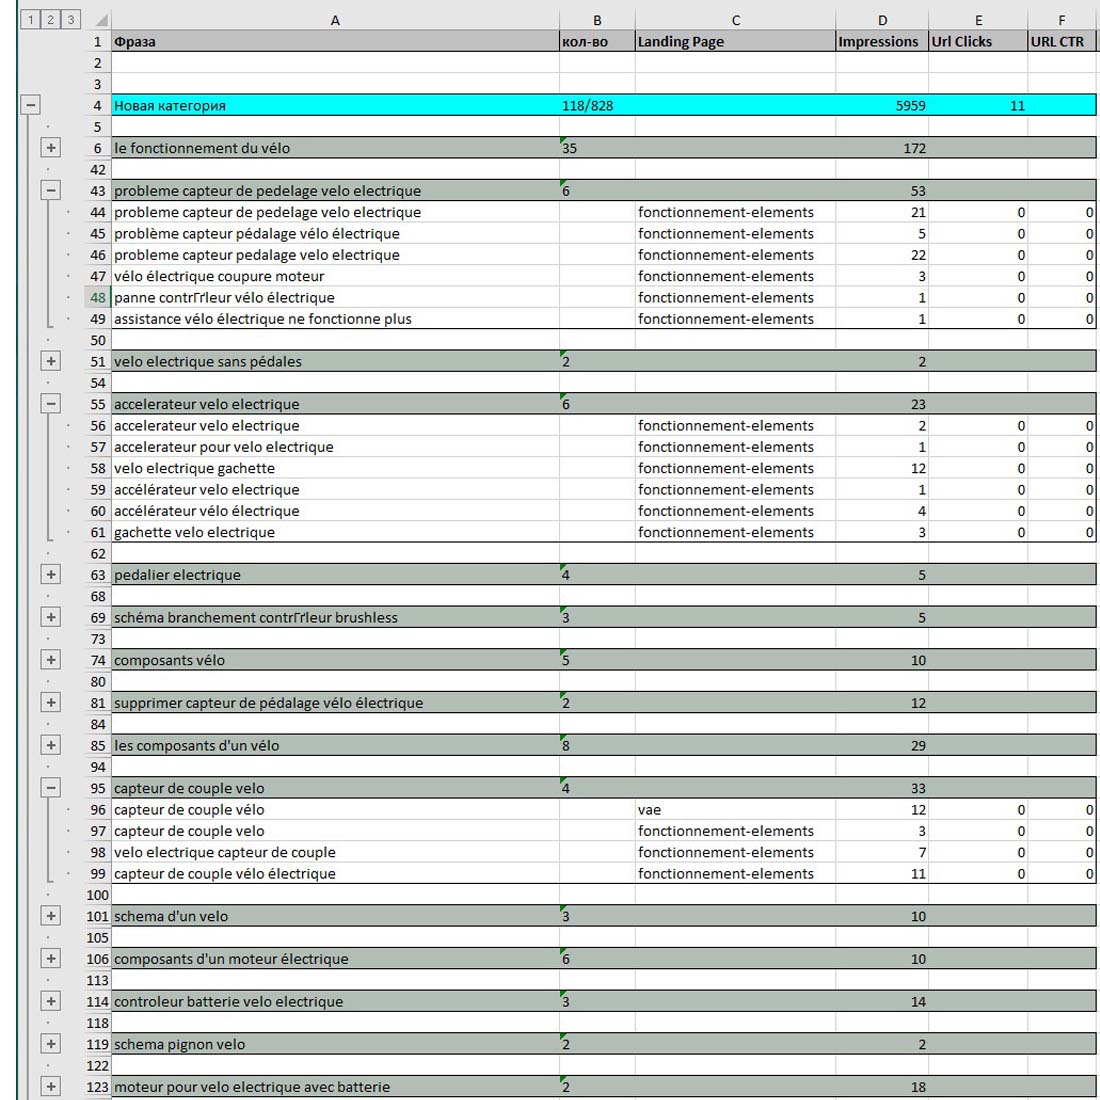Collapse the 'capteur de couple velo' group
Image resolution: width=1100 pixels, height=1100 pixels.
coord(51,788)
